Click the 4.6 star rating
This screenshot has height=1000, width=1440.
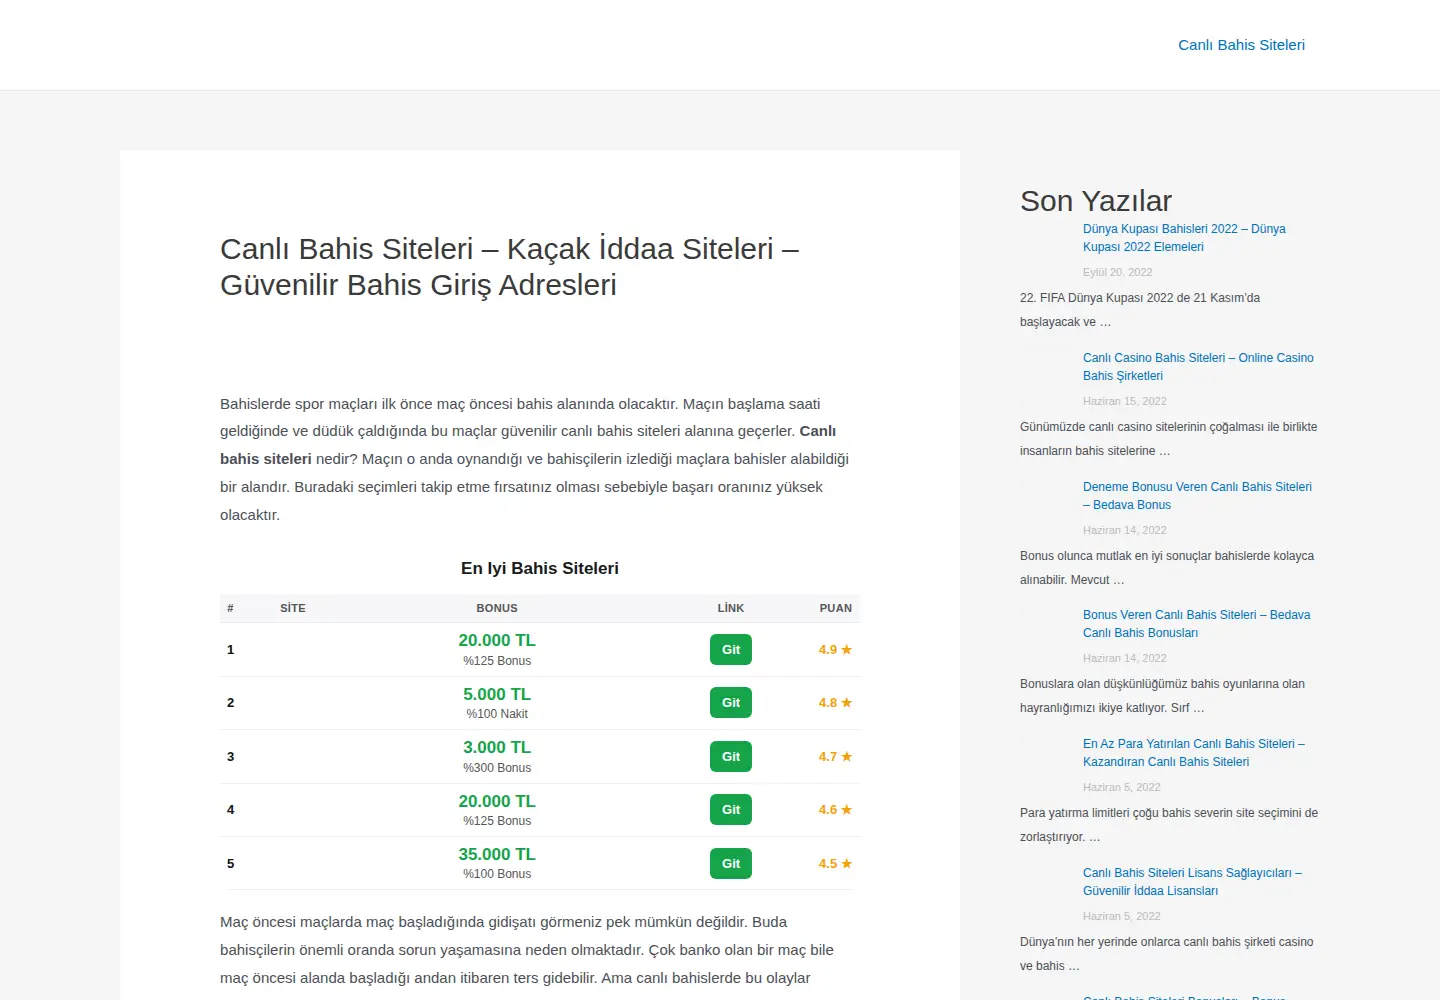pyautogui.click(x=835, y=810)
